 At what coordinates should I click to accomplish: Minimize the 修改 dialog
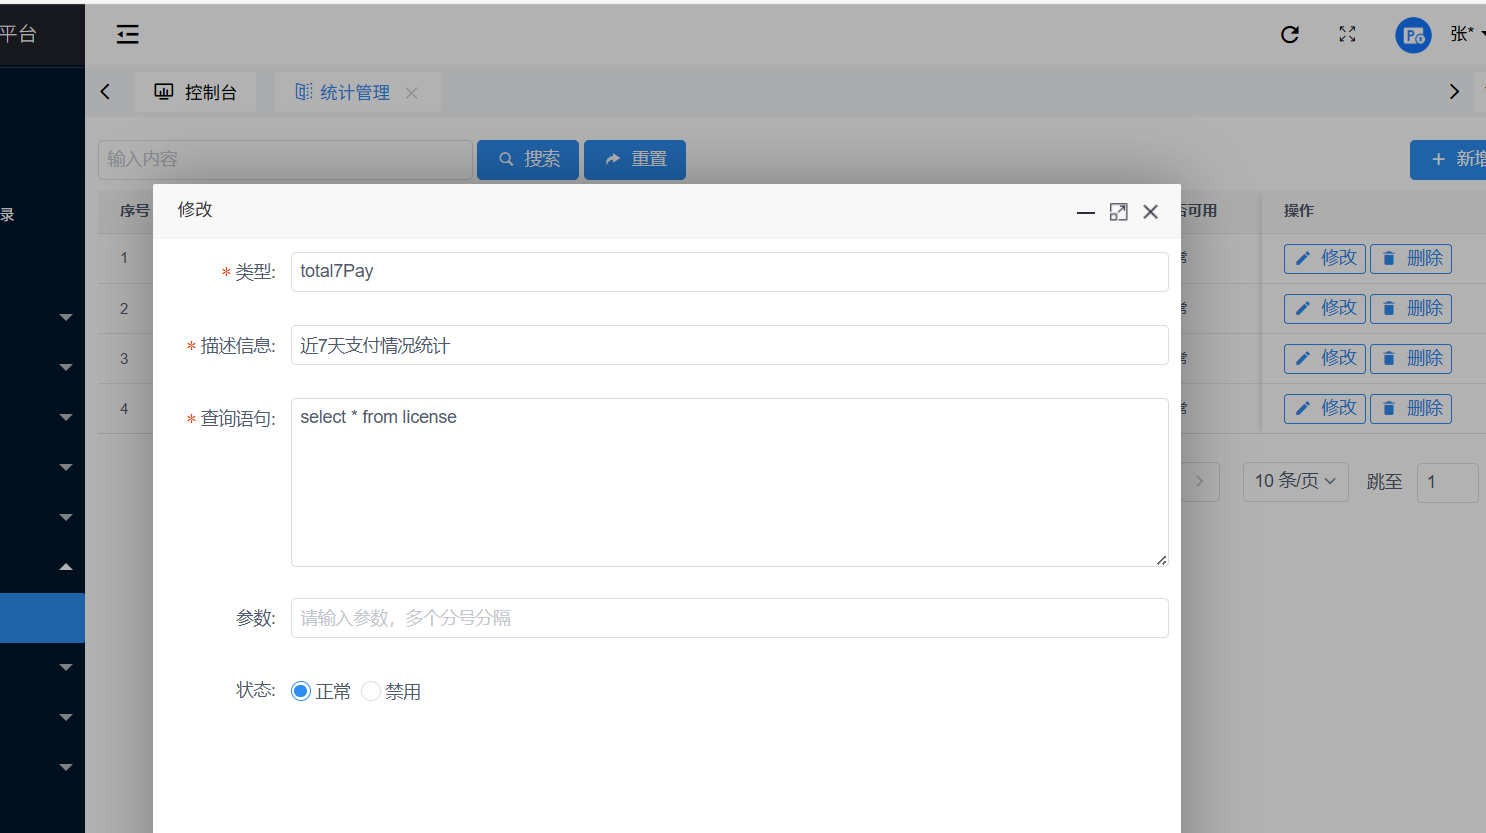coord(1085,212)
